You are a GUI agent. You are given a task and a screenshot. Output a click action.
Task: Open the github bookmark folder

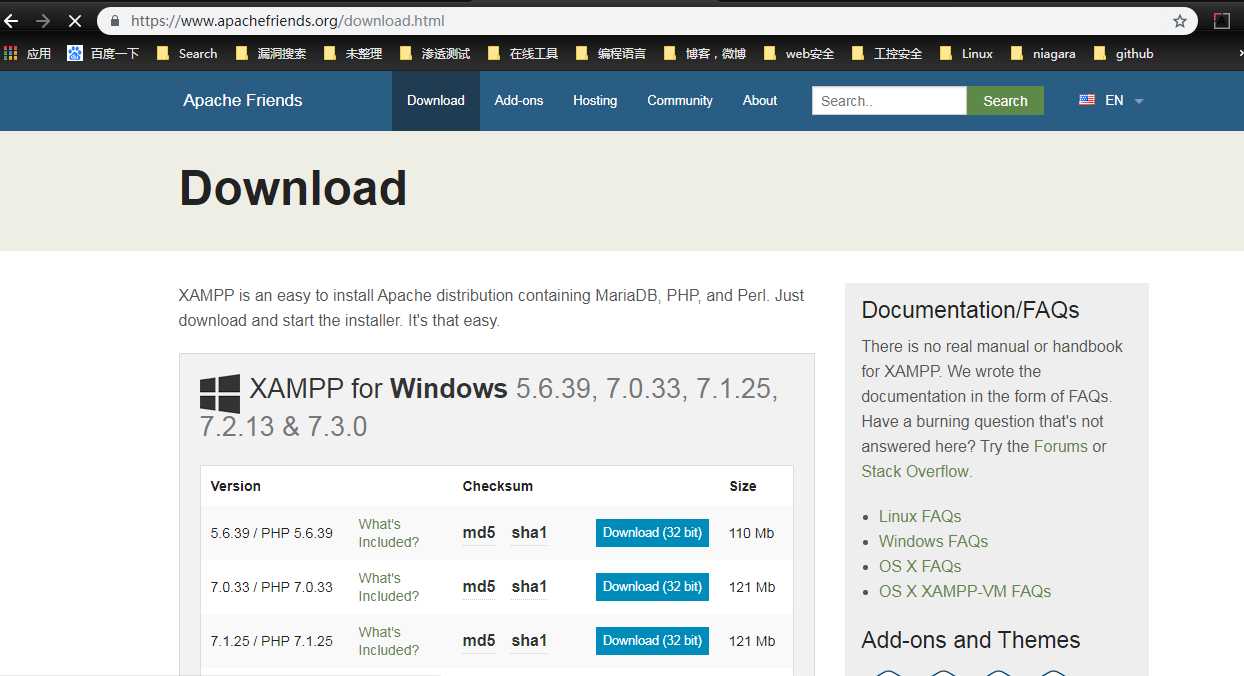pos(1124,53)
